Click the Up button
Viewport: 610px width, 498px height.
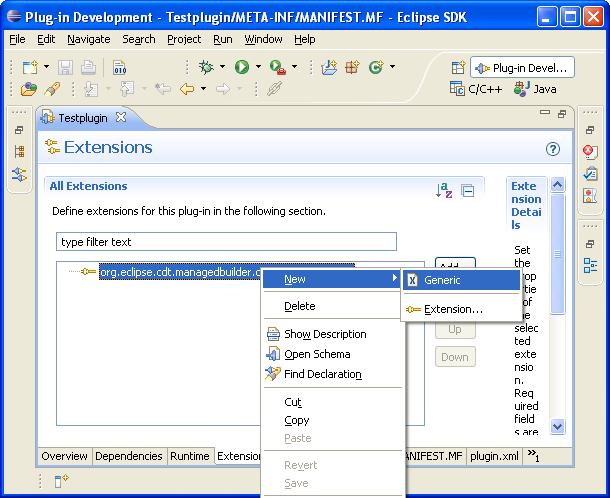455,329
